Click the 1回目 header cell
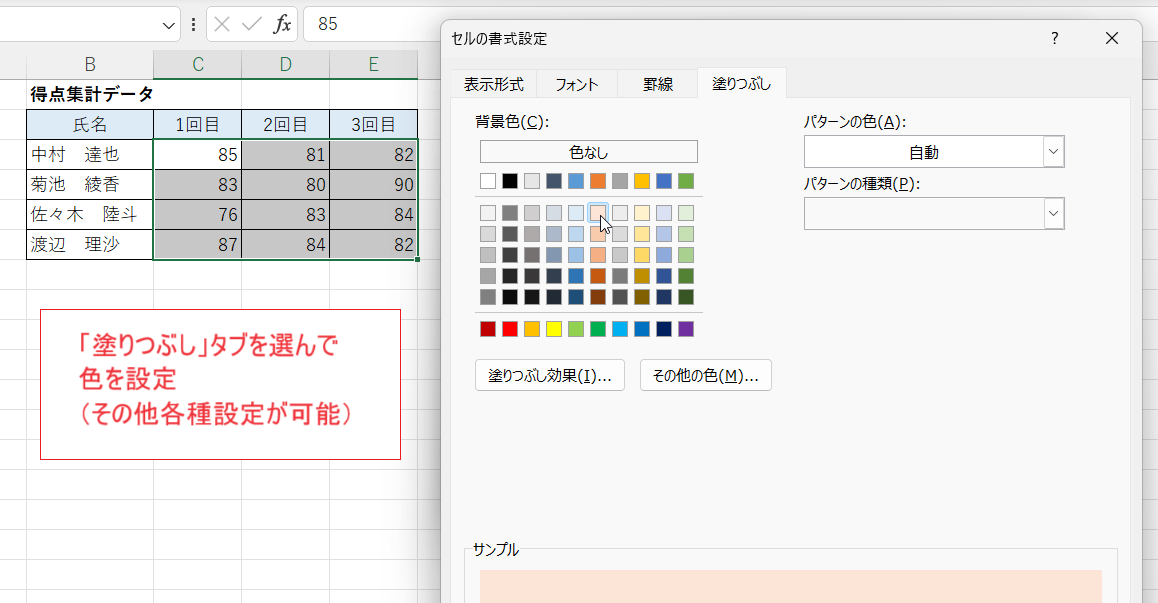The width and height of the screenshot is (1158, 603). [197, 125]
